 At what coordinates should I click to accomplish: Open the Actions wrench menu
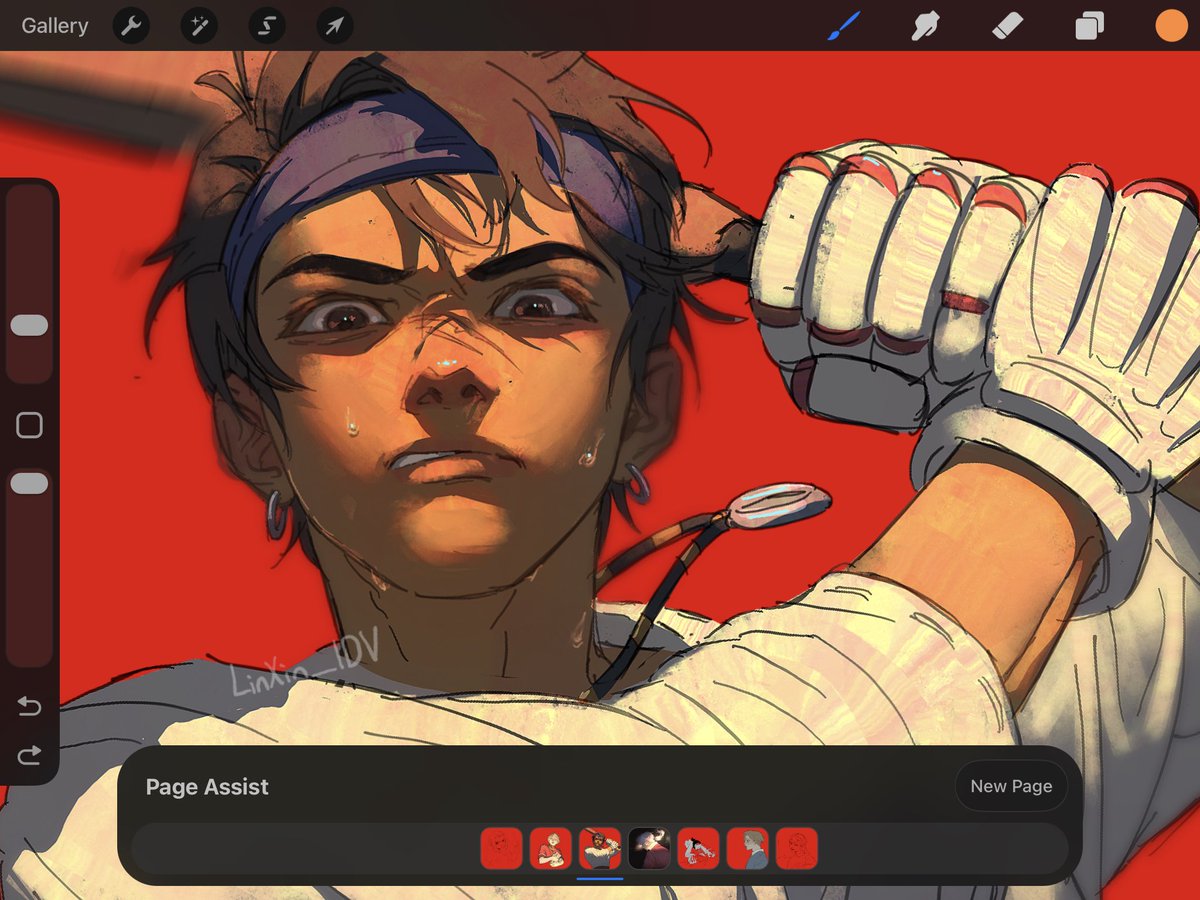pos(131,26)
